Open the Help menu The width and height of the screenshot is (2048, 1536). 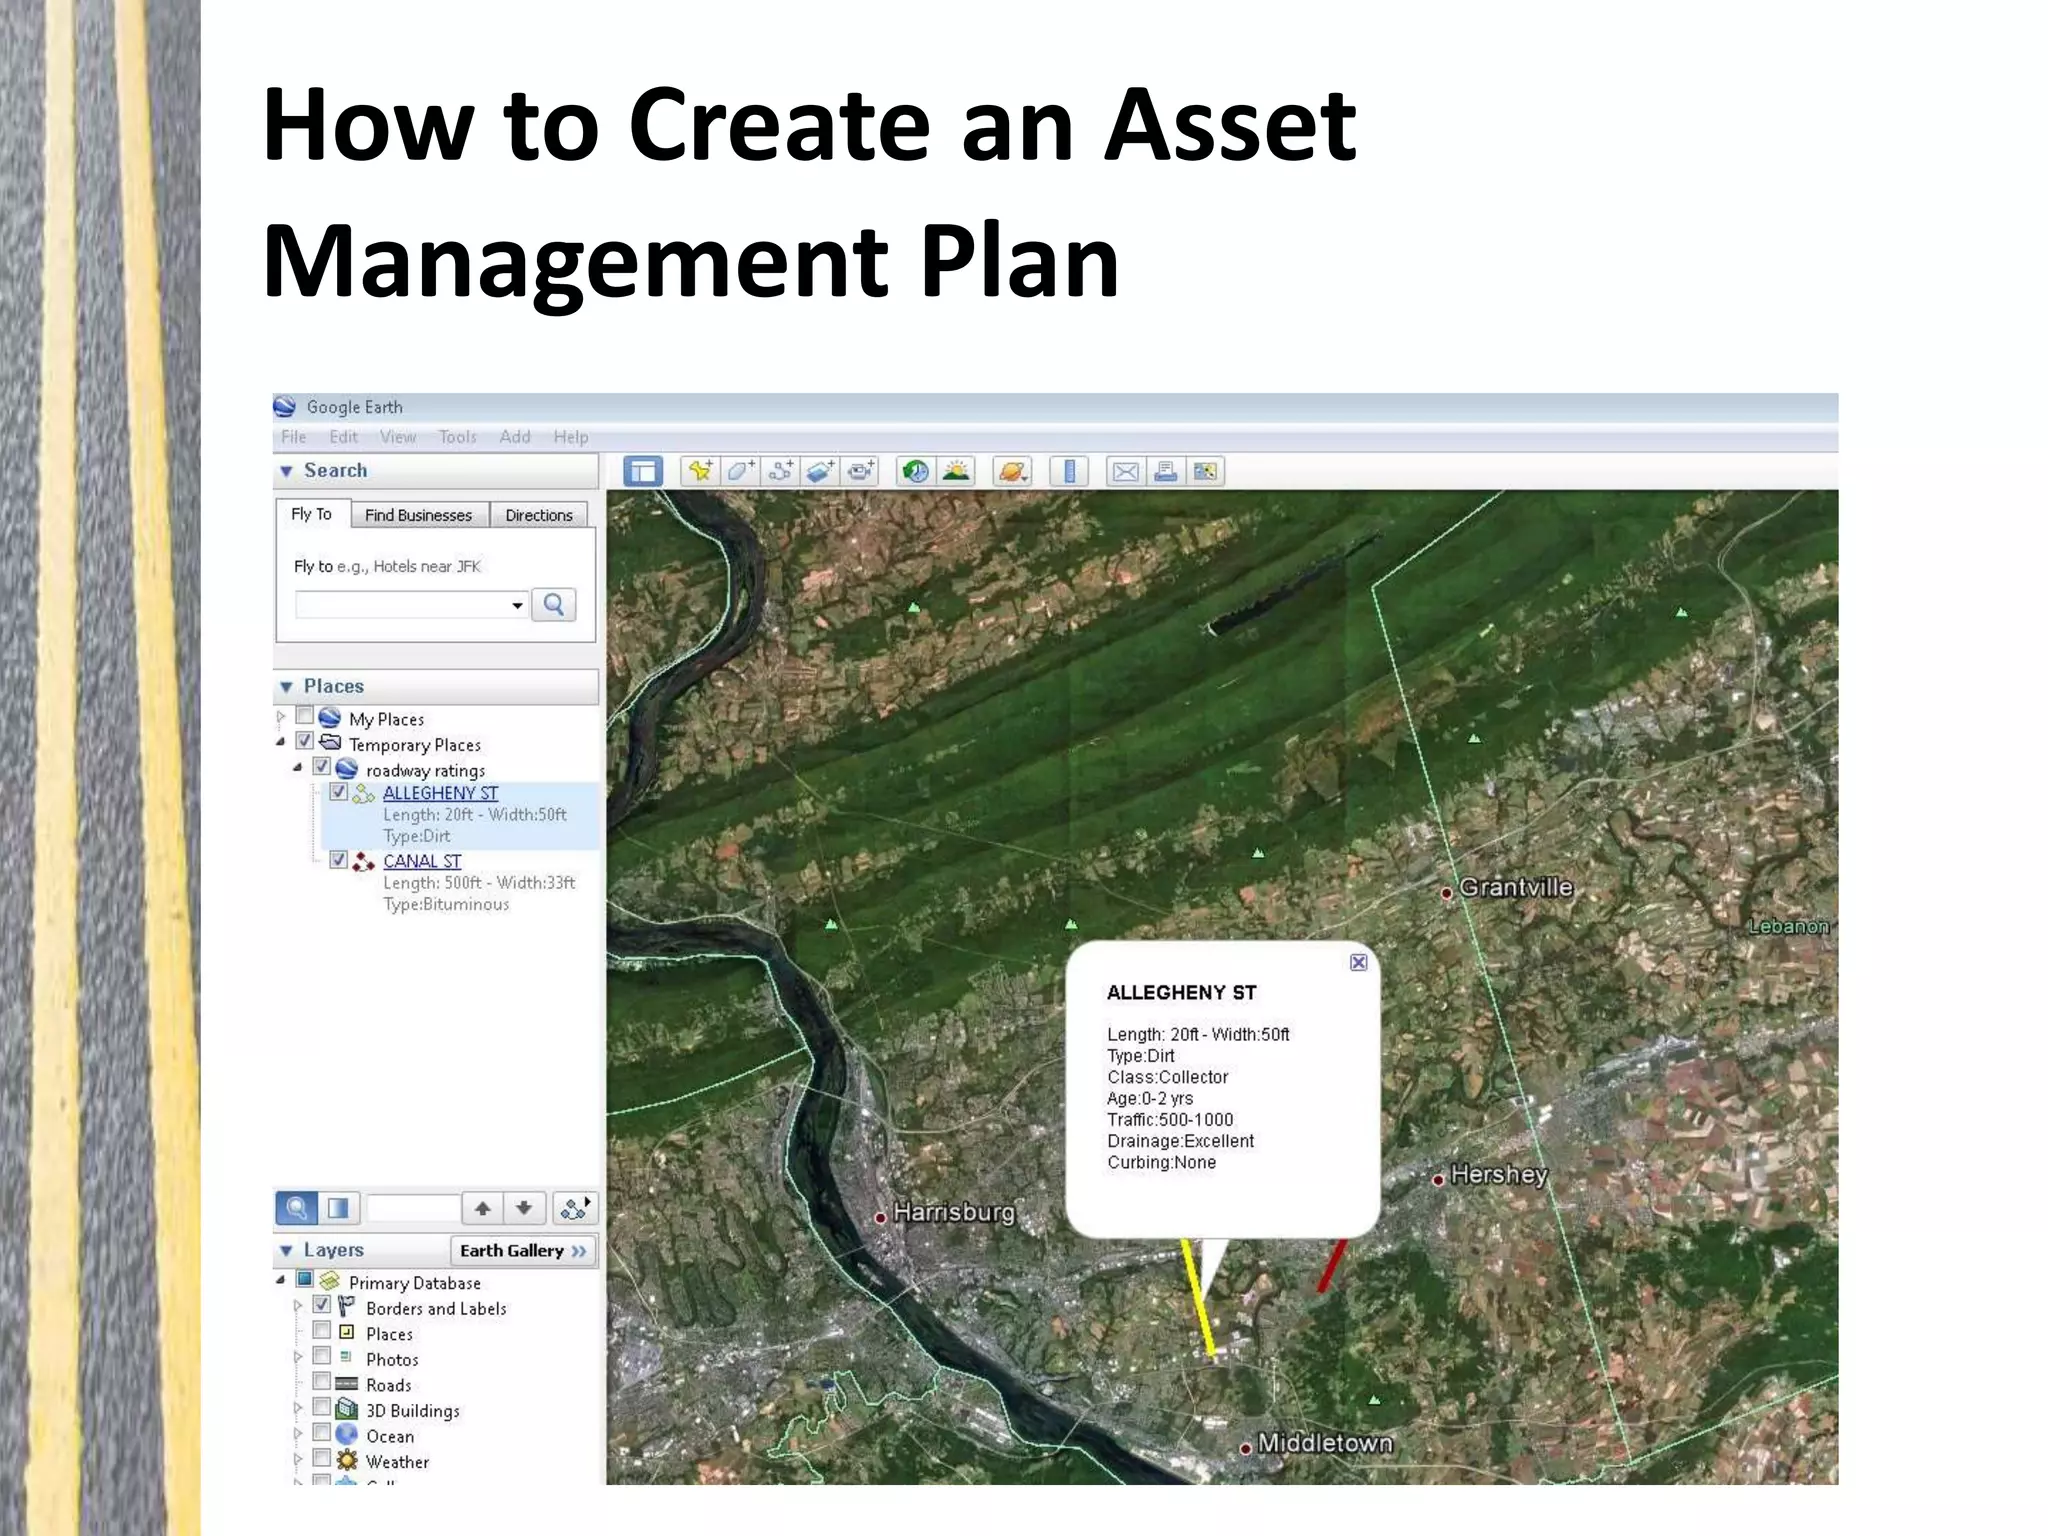click(x=571, y=437)
